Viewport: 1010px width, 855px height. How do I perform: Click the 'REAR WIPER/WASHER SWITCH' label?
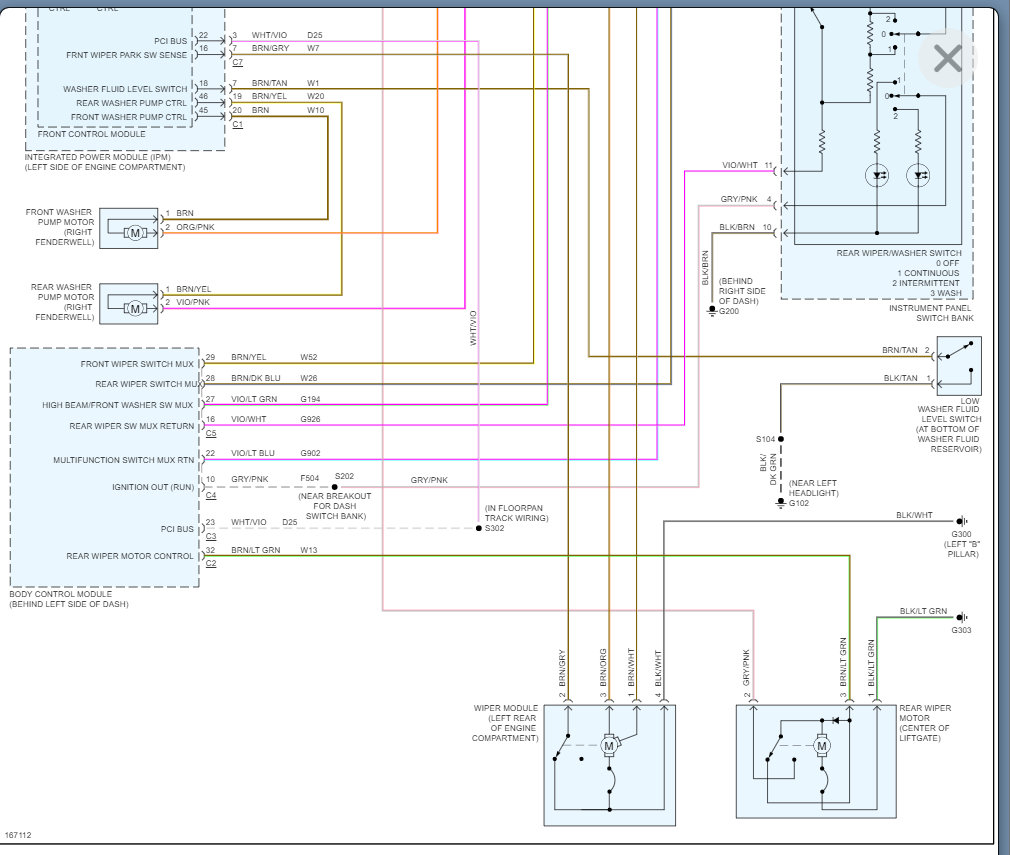tap(899, 253)
